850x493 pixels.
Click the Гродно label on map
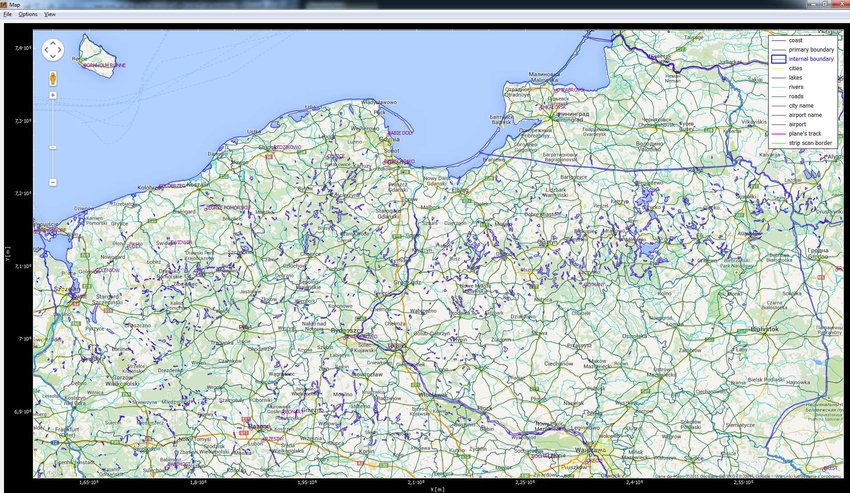click(817, 251)
